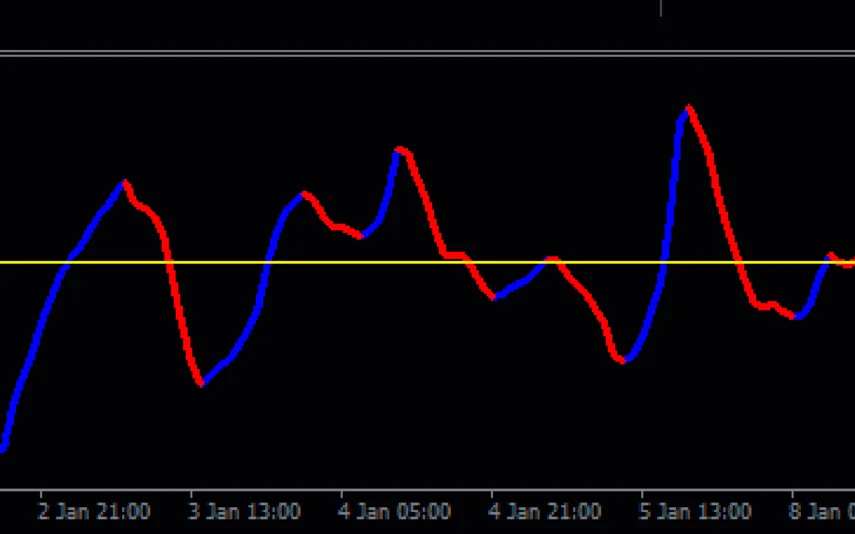This screenshot has width=855, height=534.
Task: Click the small vertical tick mark at the top
Action: tap(661, 8)
